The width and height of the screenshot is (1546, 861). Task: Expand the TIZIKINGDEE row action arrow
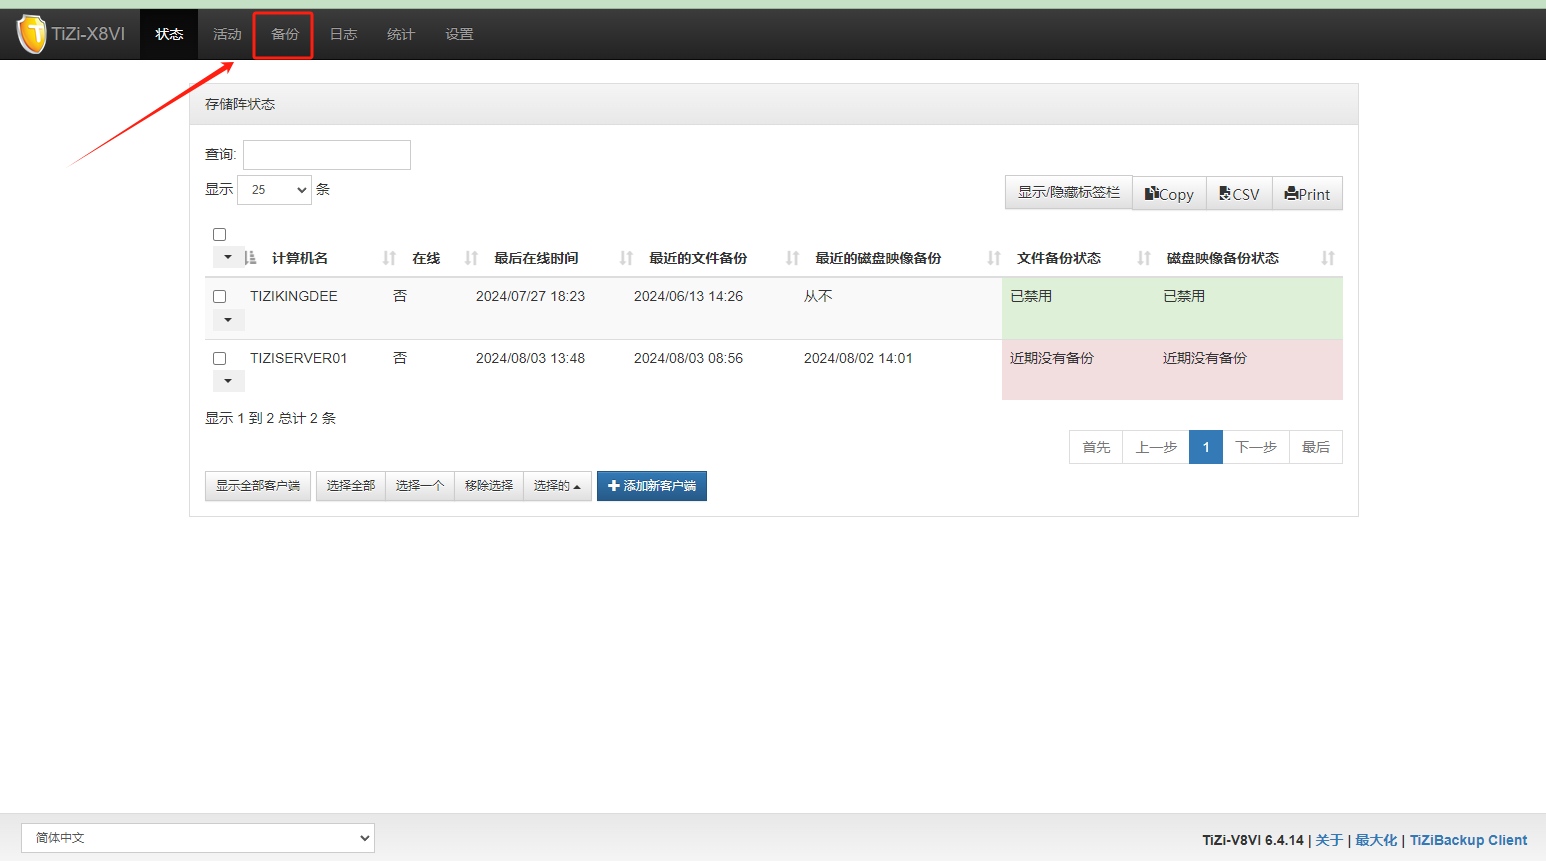click(x=228, y=320)
